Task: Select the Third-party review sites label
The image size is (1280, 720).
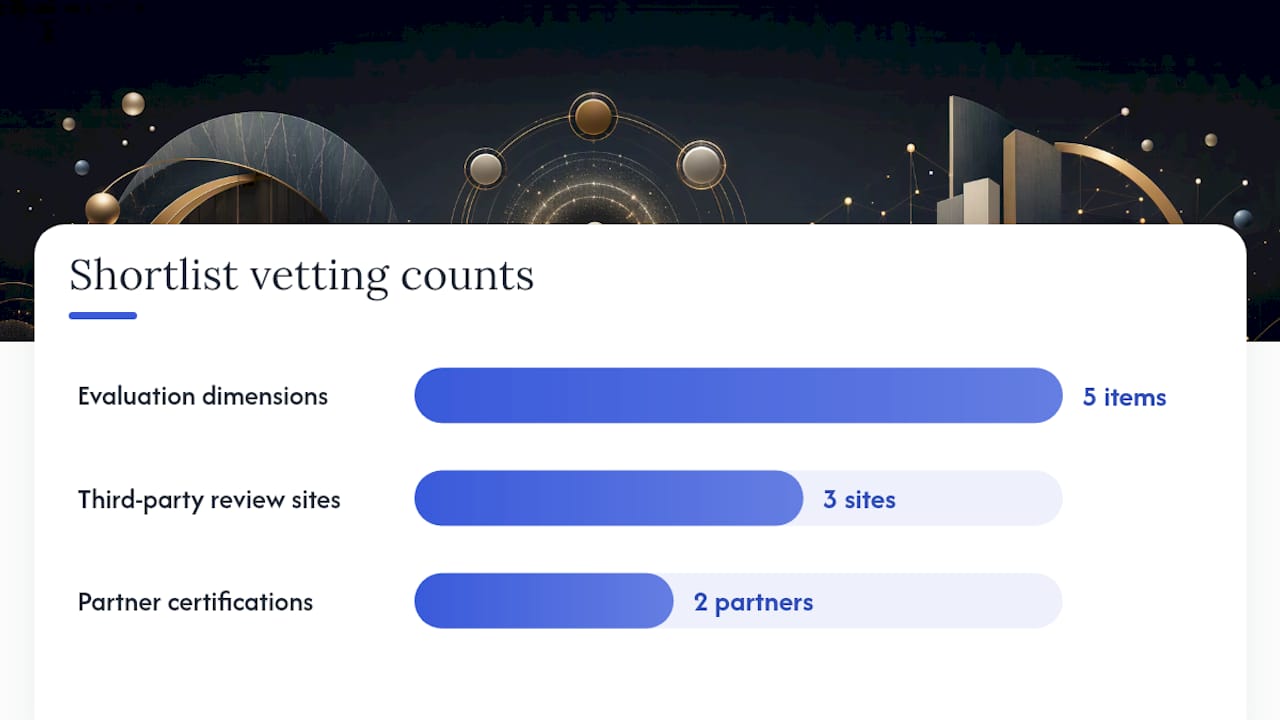Action: click(209, 500)
